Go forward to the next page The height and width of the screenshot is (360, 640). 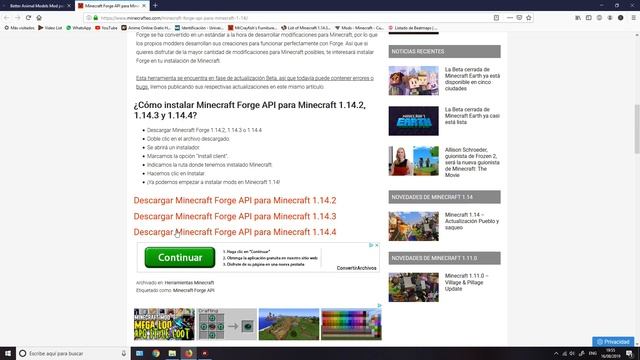point(18,18)
